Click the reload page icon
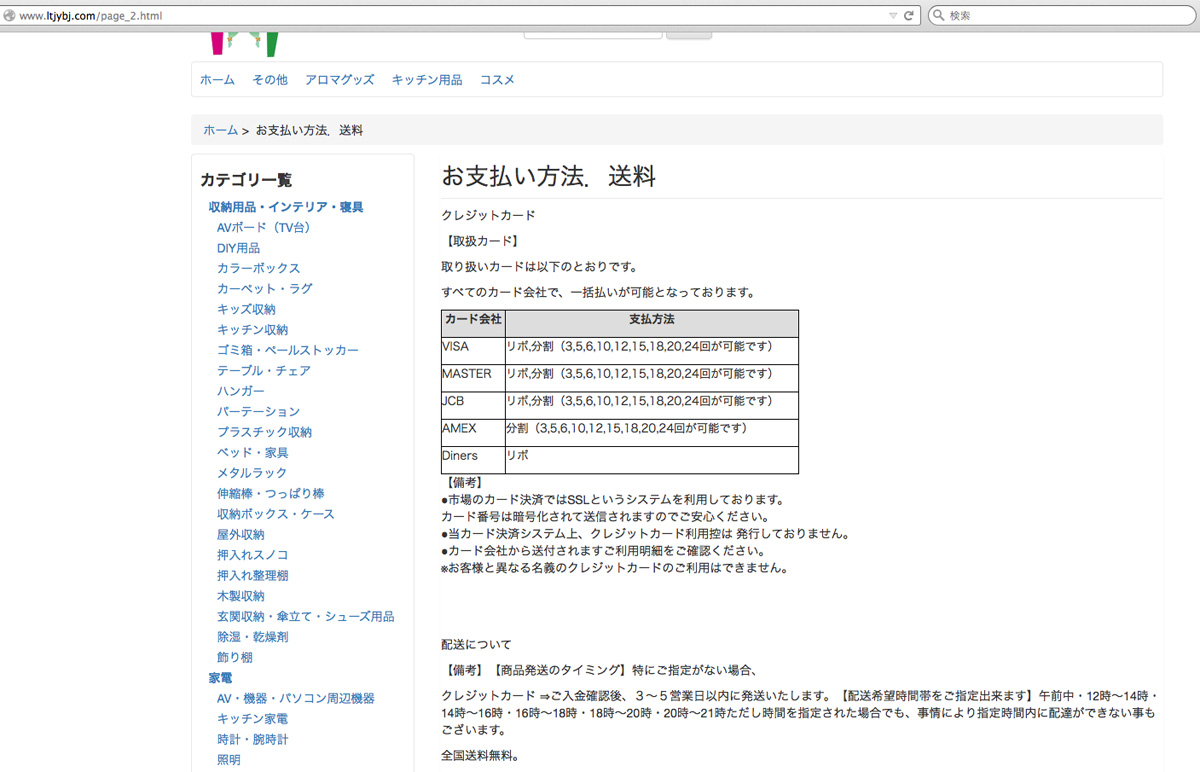The height and width of the screenshot is (772, 1200). coord(909,16)
